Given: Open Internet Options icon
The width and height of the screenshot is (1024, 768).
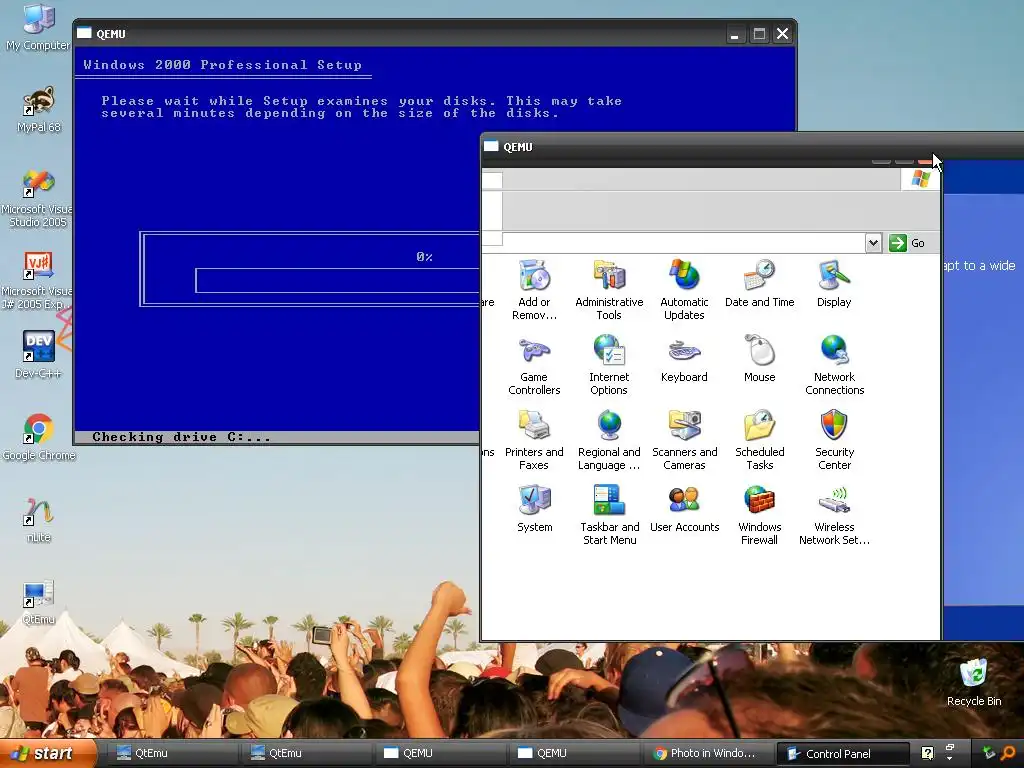Looking at the screenshot, I should (609, 364).
